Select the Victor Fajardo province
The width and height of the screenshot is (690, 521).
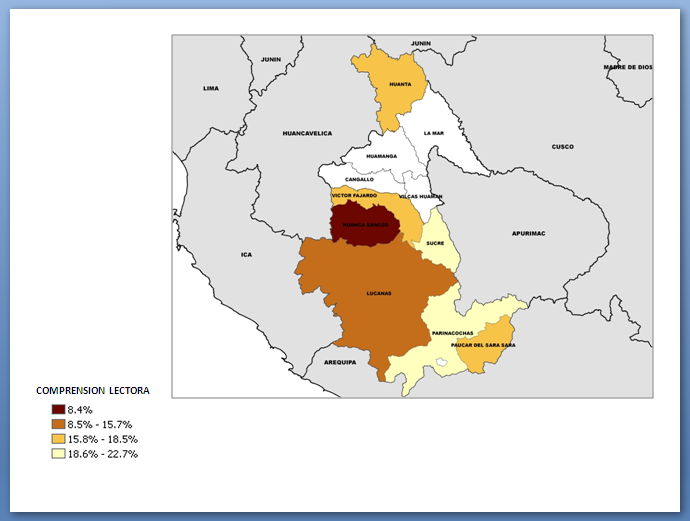click(x=354, y=195)
